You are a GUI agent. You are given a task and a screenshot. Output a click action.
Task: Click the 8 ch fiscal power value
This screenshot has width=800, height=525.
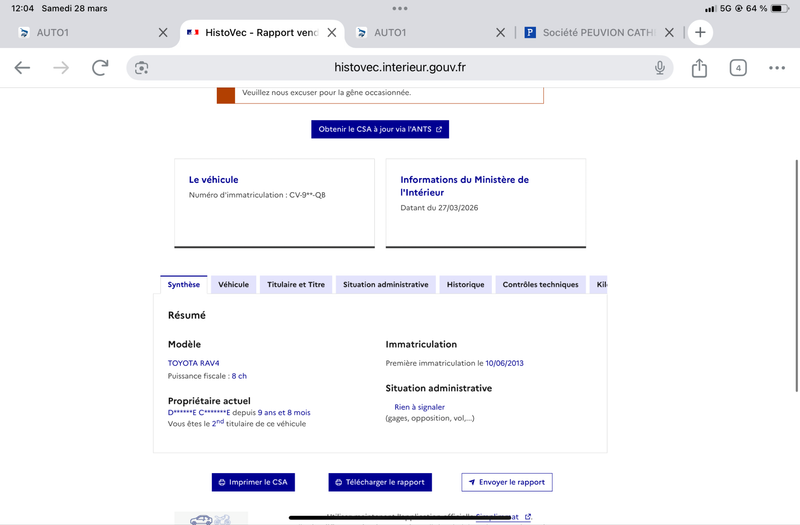coord(239,376)
